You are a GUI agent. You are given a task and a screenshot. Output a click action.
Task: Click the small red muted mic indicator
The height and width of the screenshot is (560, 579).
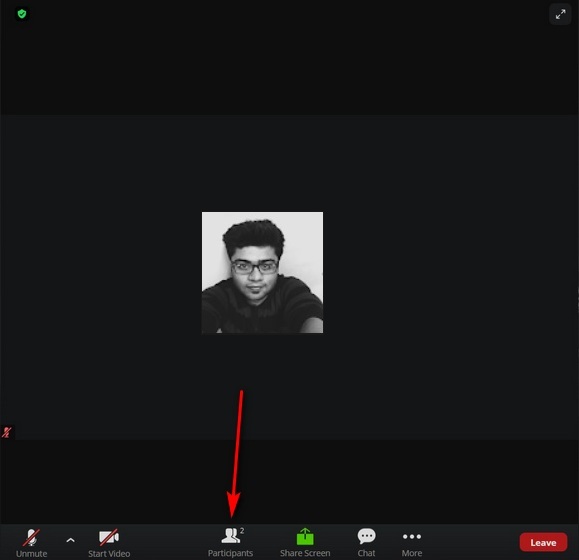pyautogui.click(x=7, y=432)
